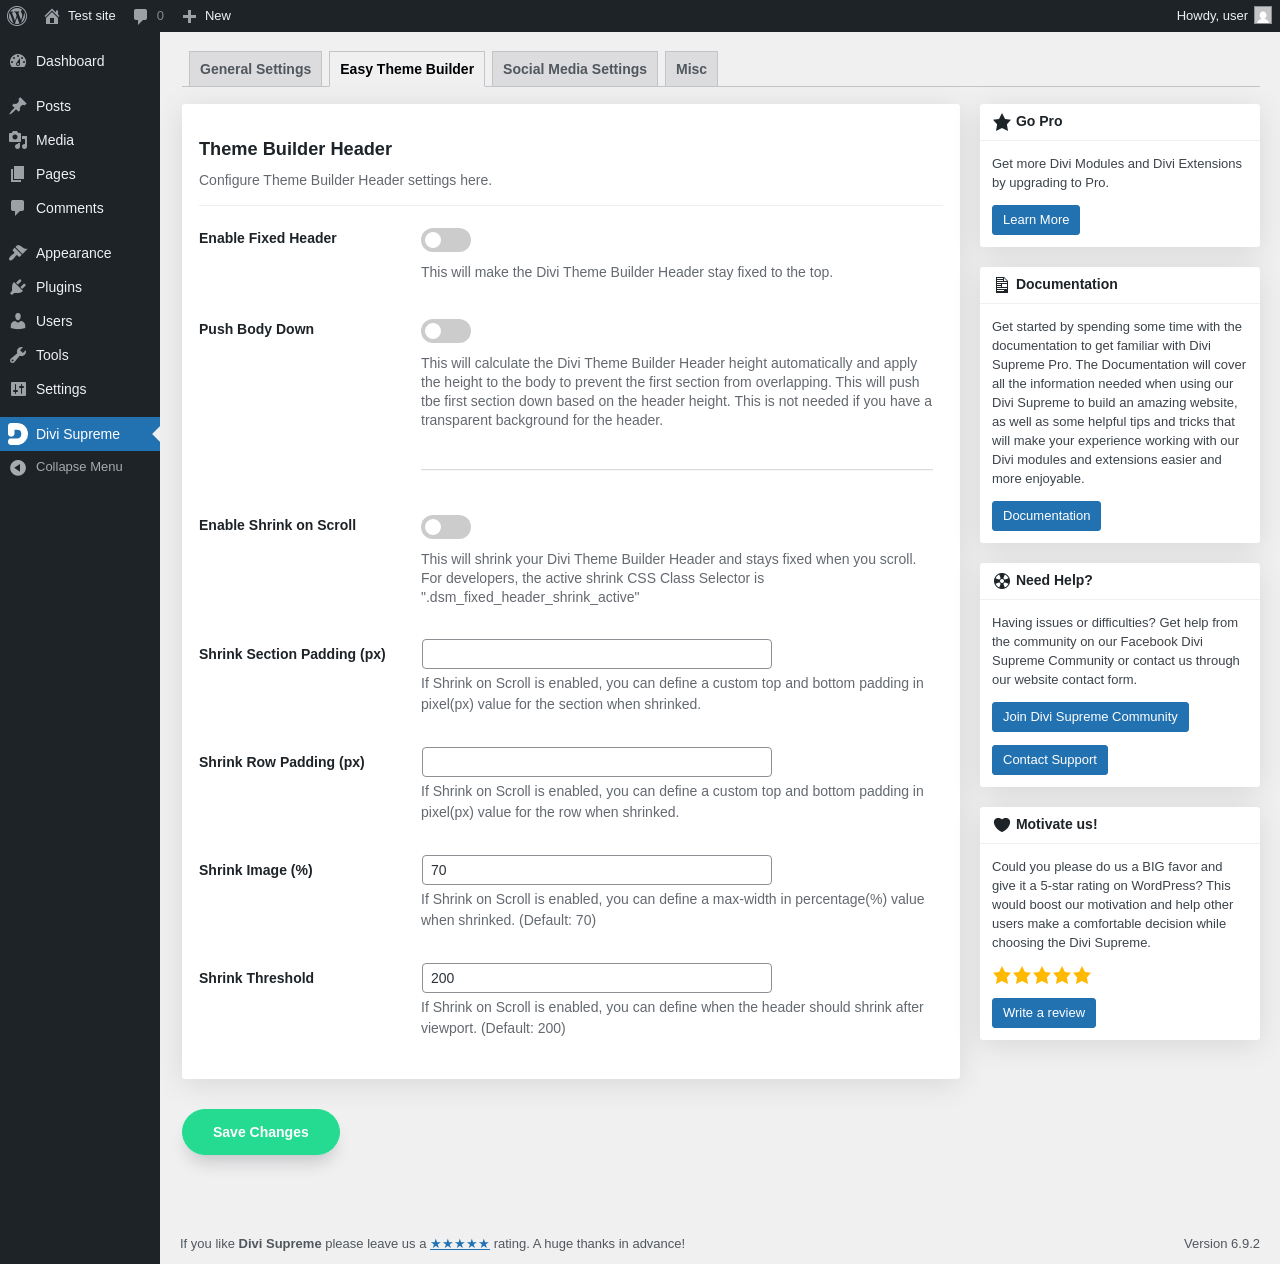Click the WordPress logo icon
The width and height of the screenshot is (1280, 1264).
[17, 16]
